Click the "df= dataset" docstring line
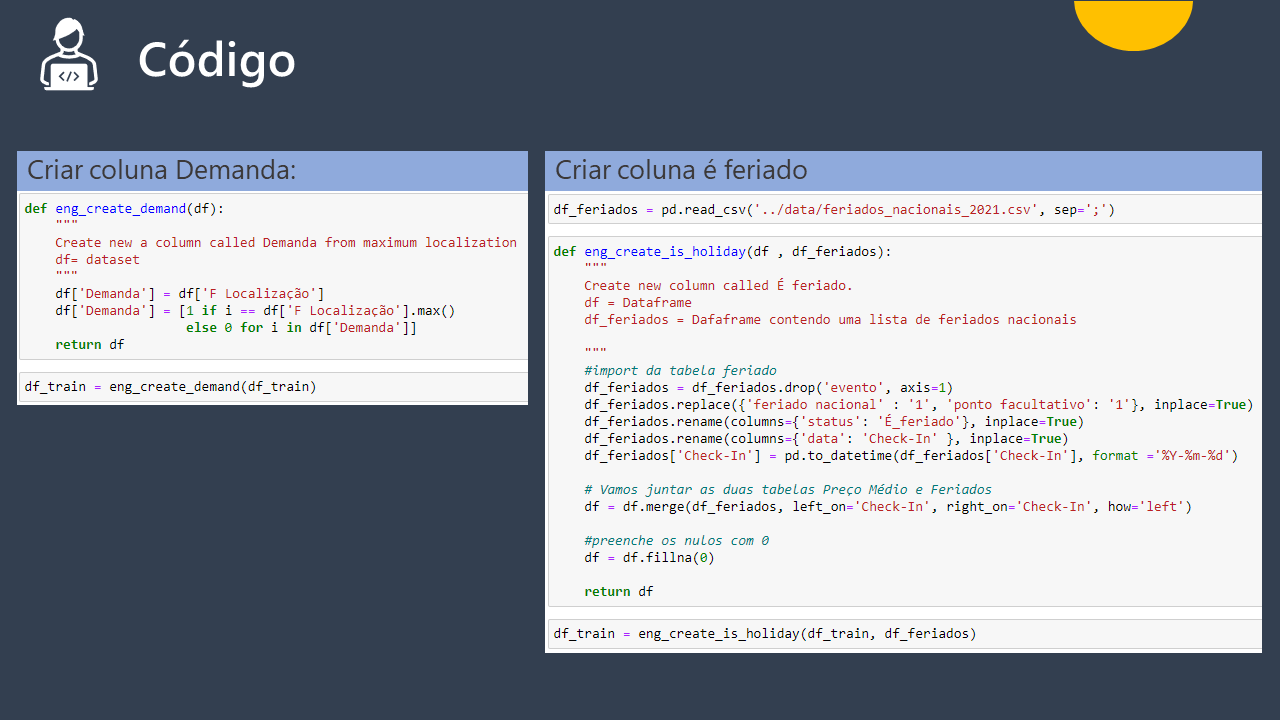1280x720 pixels. pyautogui.click(x=98, y=260)
